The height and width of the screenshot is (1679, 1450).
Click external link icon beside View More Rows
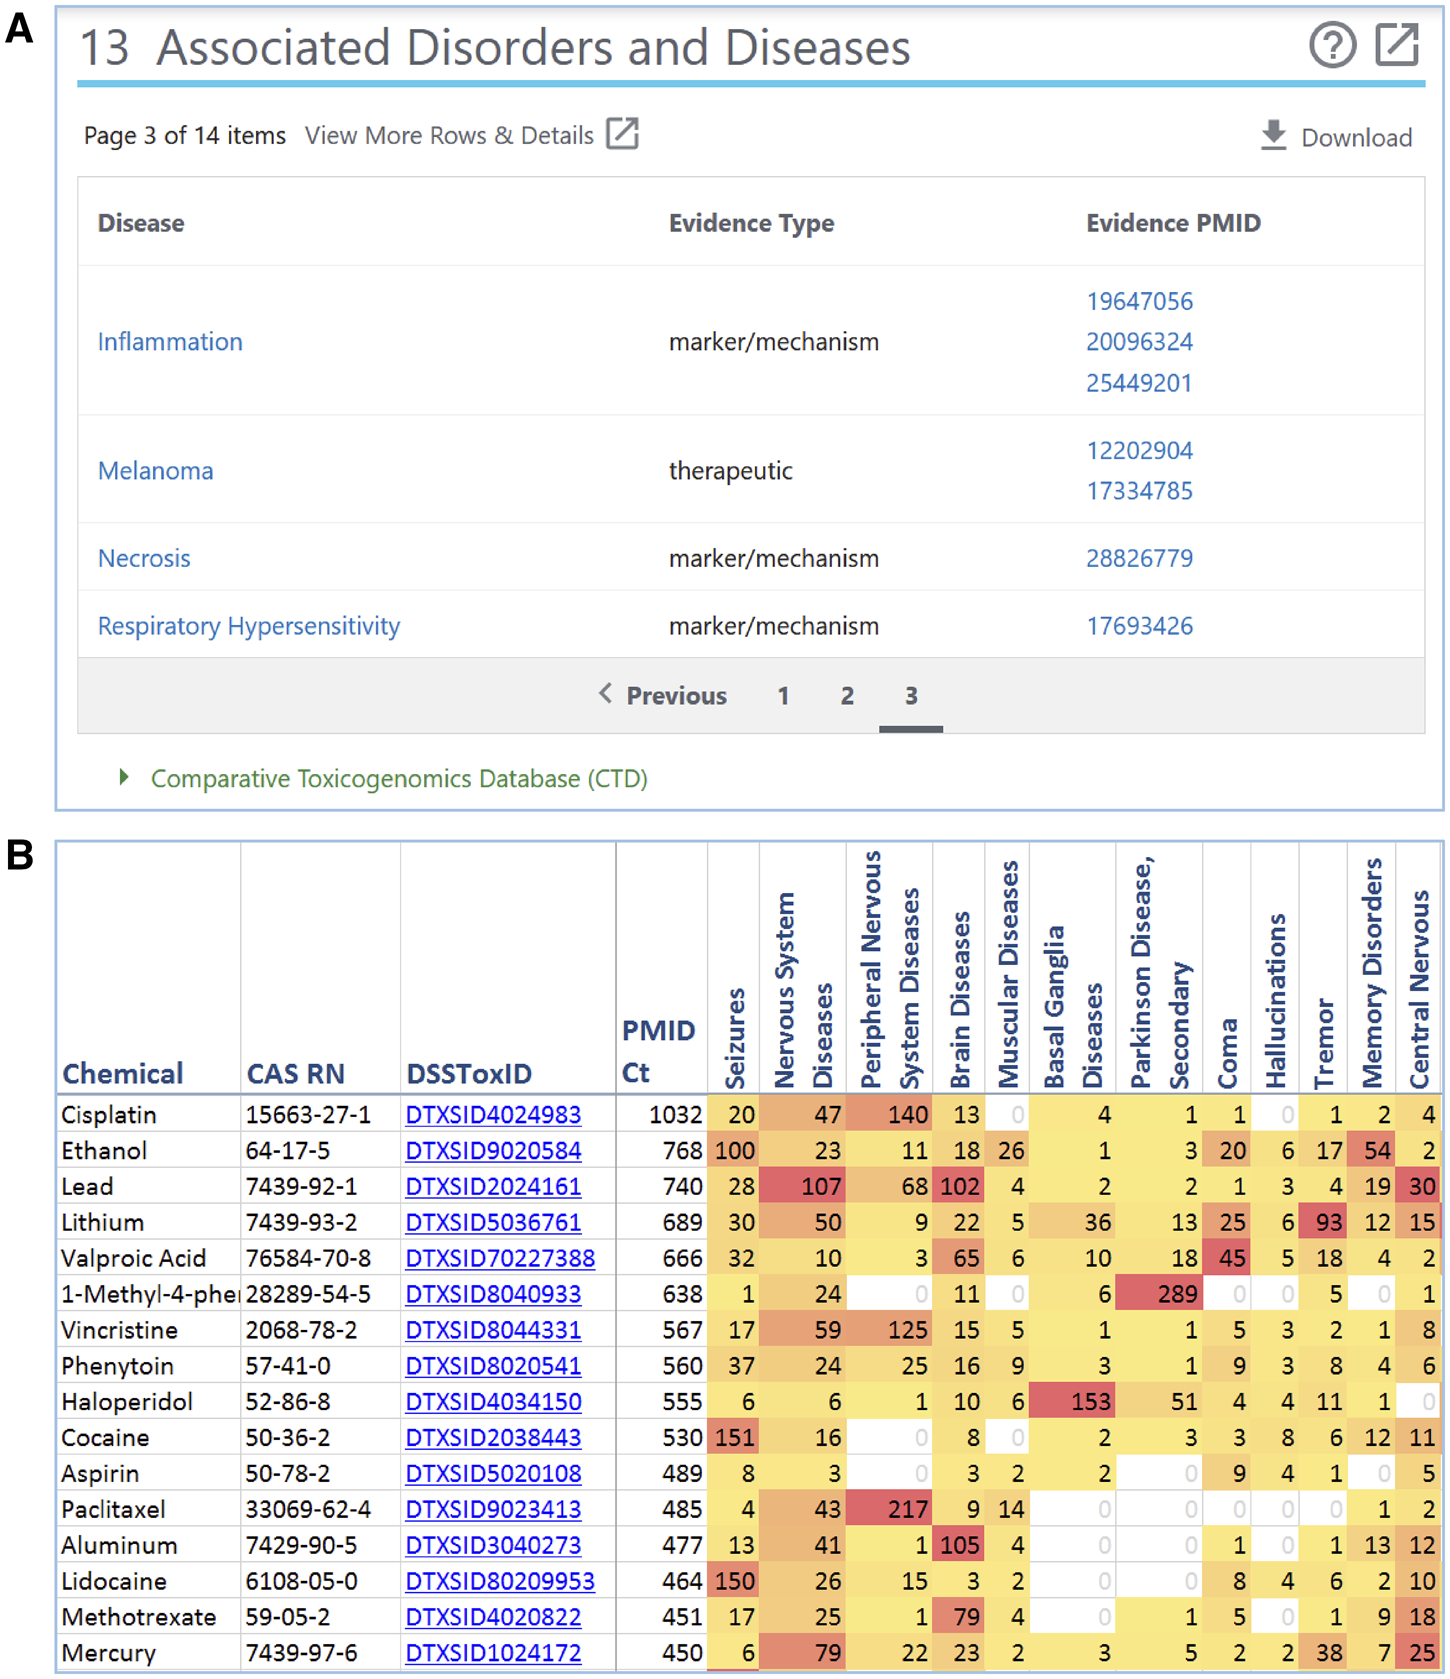[x=622, y=134]
